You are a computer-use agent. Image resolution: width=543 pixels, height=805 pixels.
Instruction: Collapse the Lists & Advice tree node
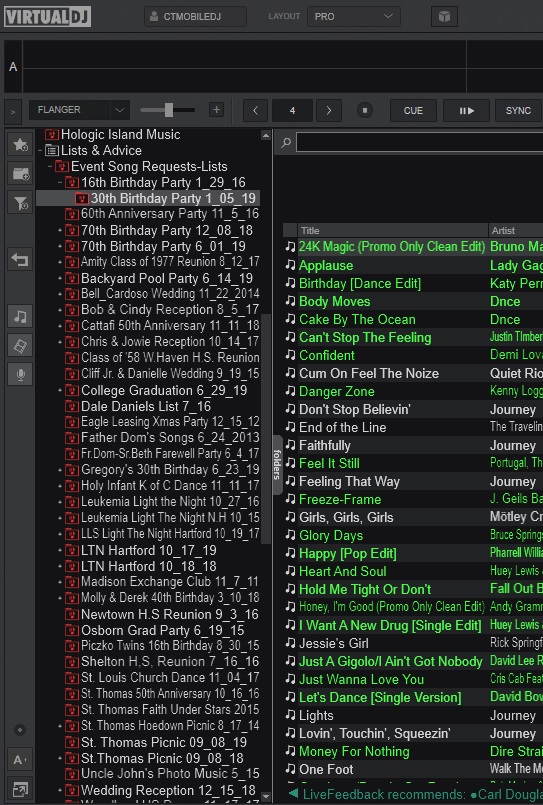coord(40,151)
